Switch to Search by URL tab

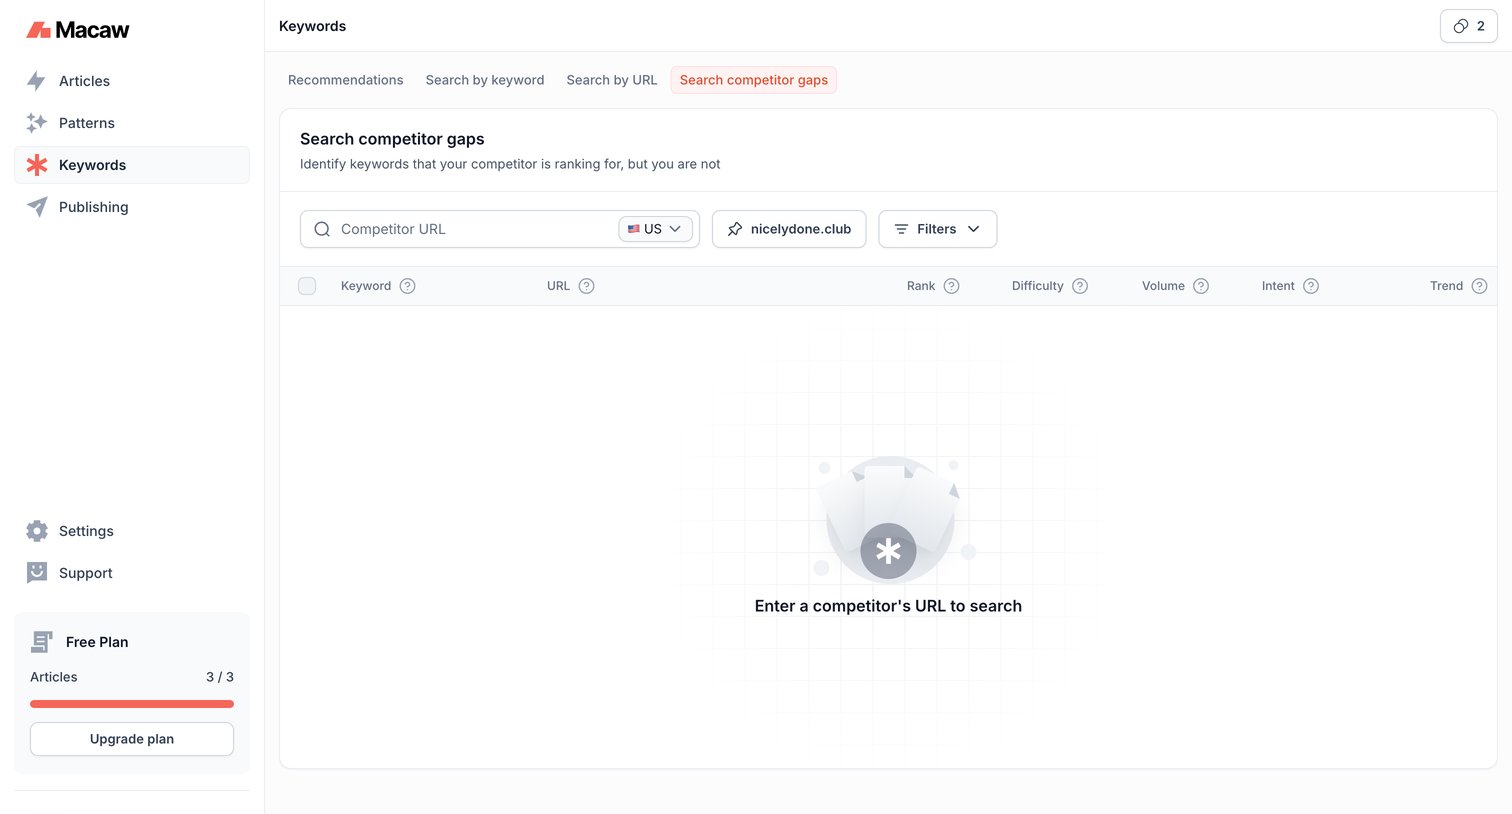612,80
